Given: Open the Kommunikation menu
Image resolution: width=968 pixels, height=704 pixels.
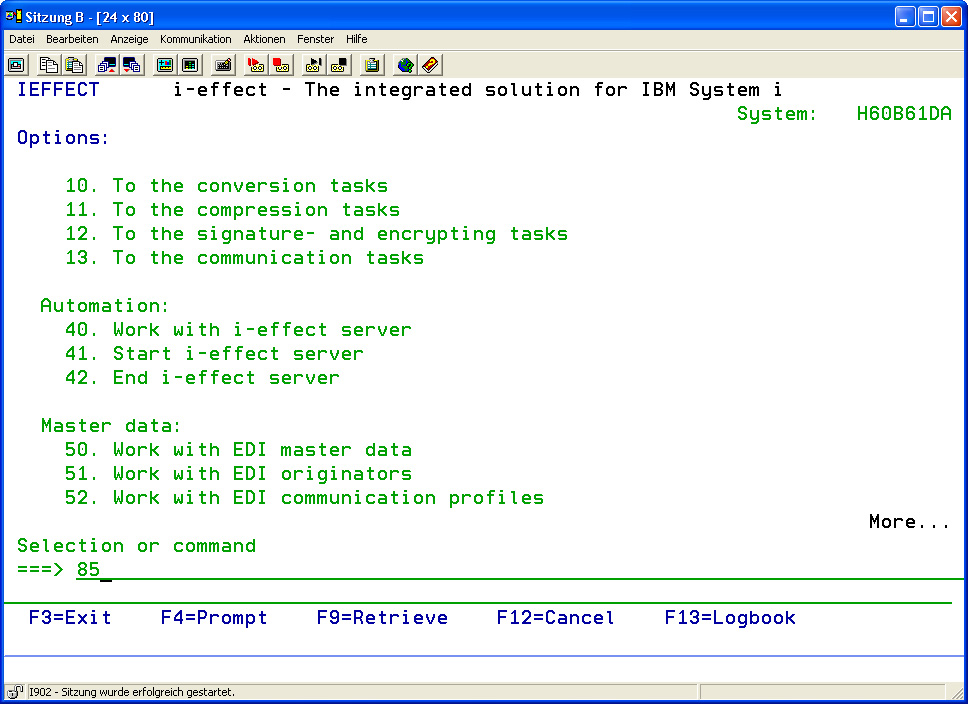Looking at the screenshot, I should tap(195, 39).
